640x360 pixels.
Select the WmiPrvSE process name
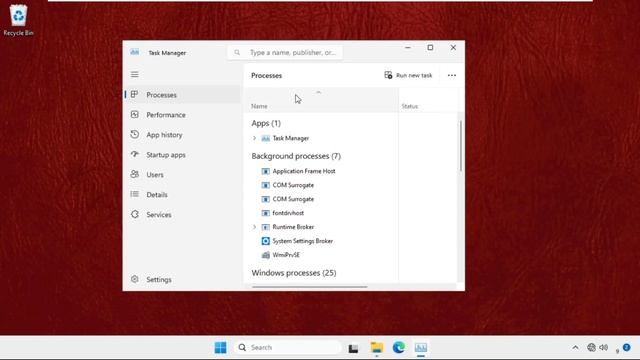point(286,255)
